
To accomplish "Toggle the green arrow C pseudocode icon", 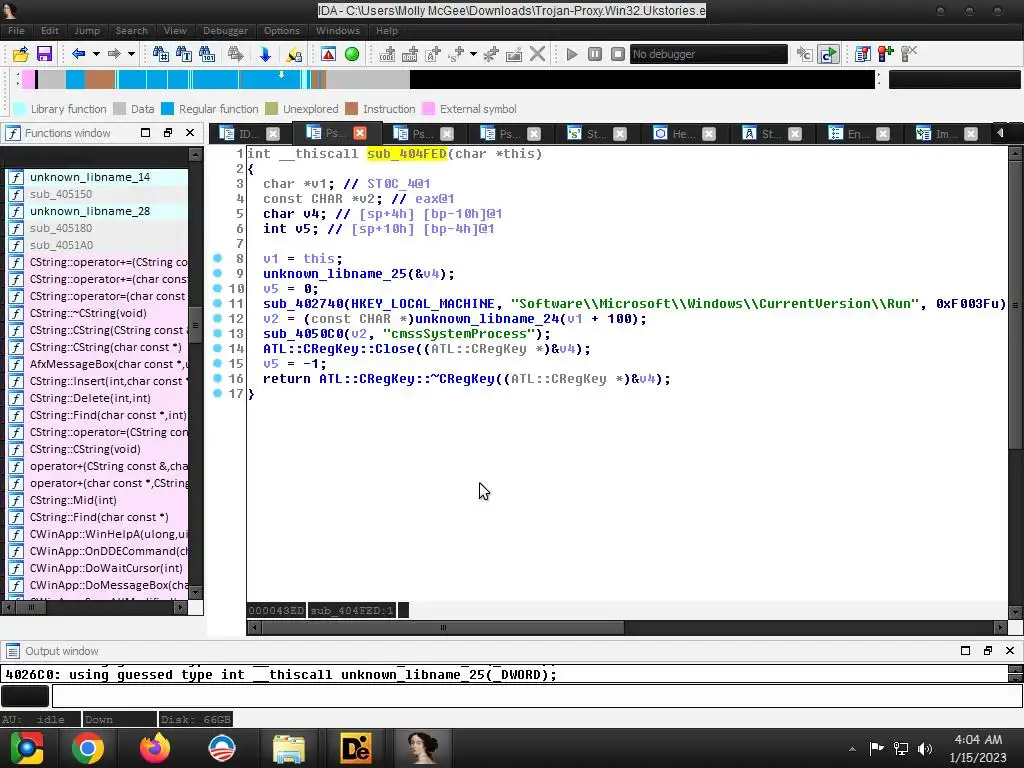I will [x=828, y=54].
